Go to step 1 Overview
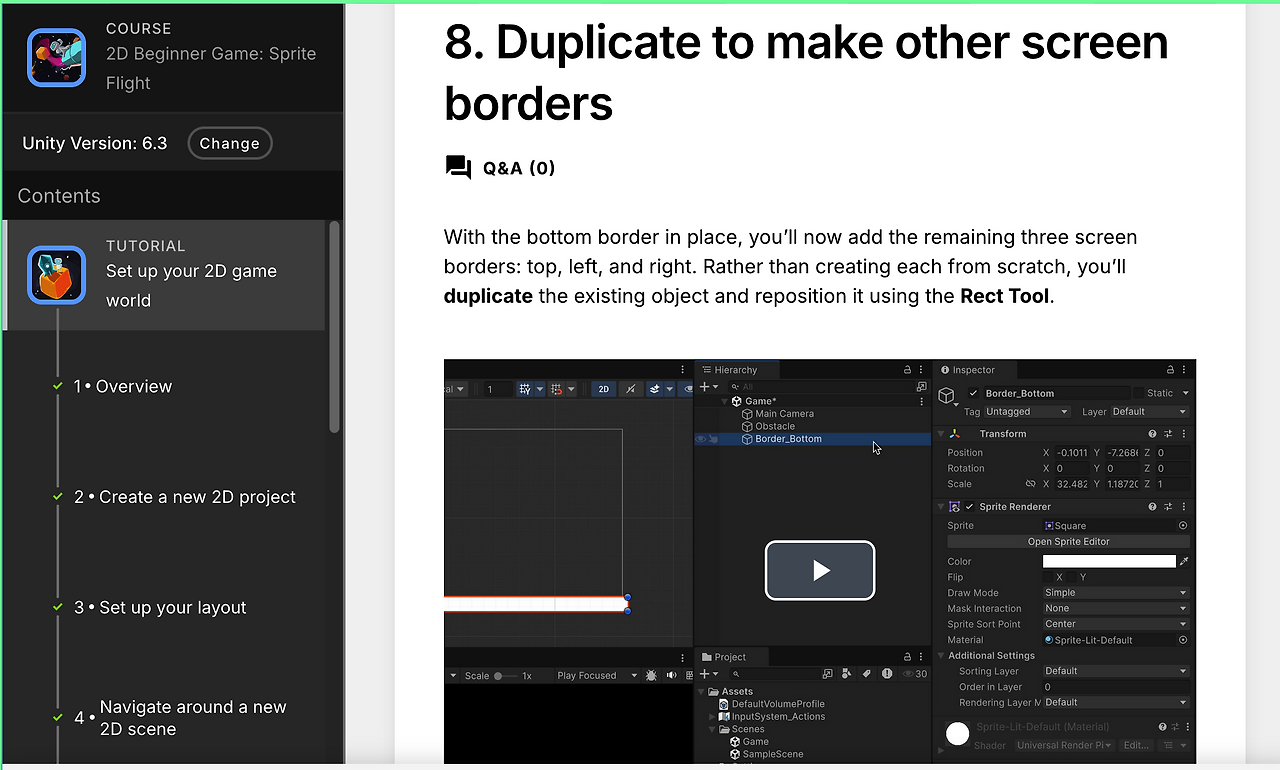 point(123,387)
